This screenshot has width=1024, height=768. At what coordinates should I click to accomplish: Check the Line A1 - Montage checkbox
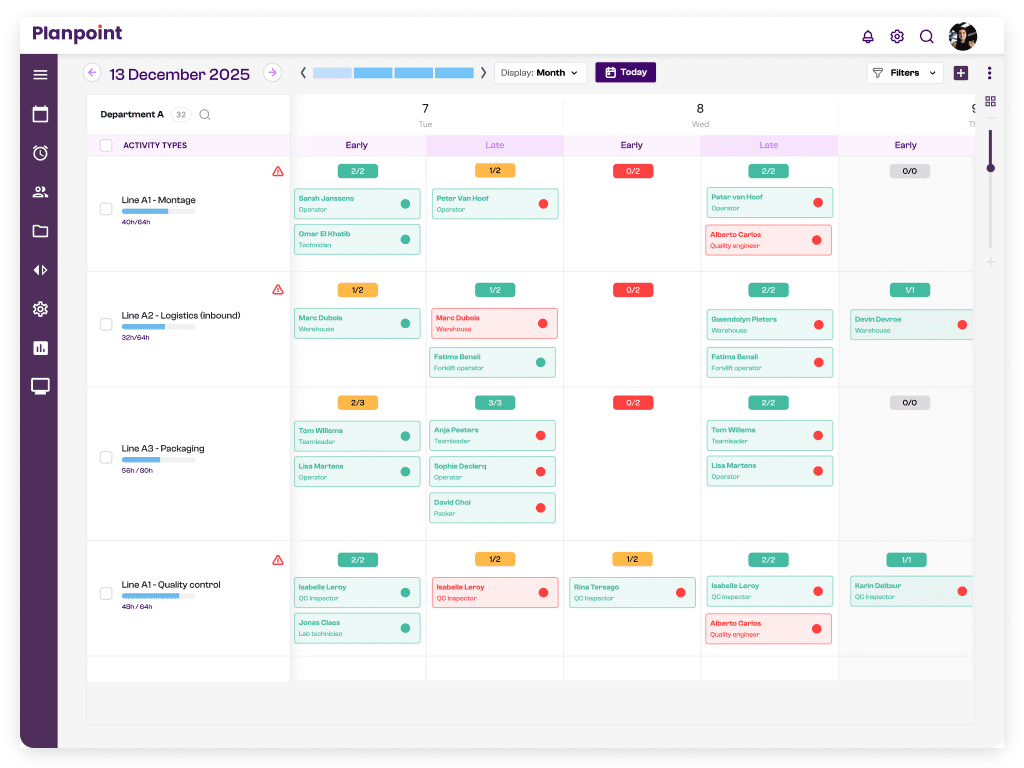click(x=106, y=209)
